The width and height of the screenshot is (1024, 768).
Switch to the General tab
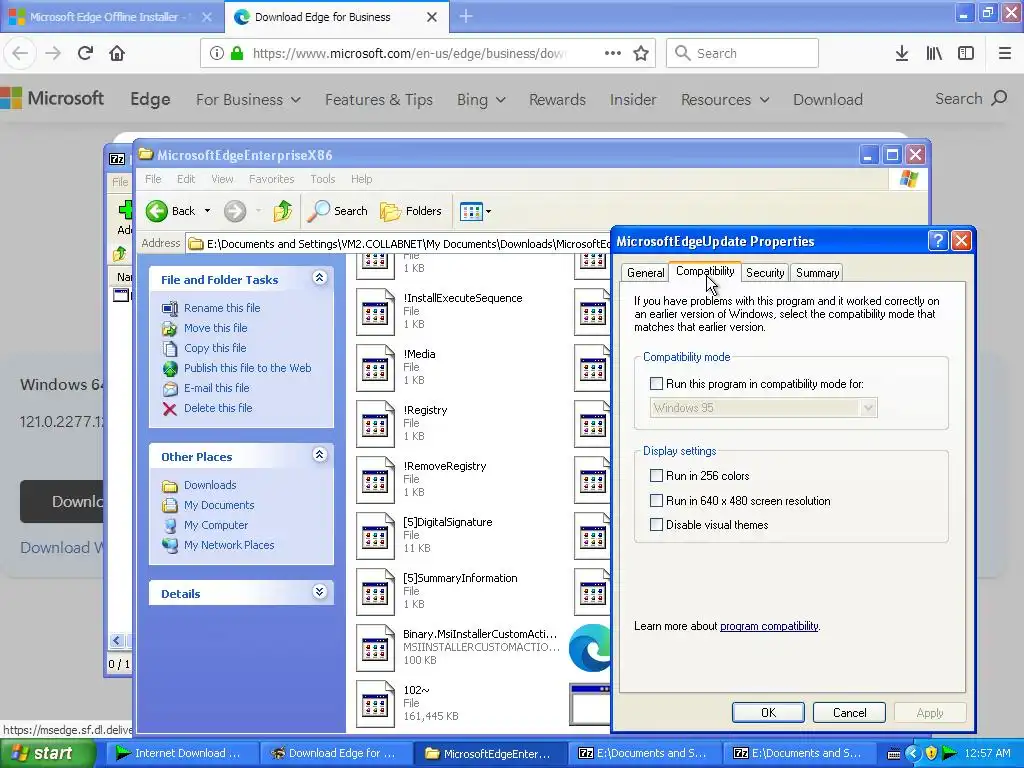click(x=645, y=273)
